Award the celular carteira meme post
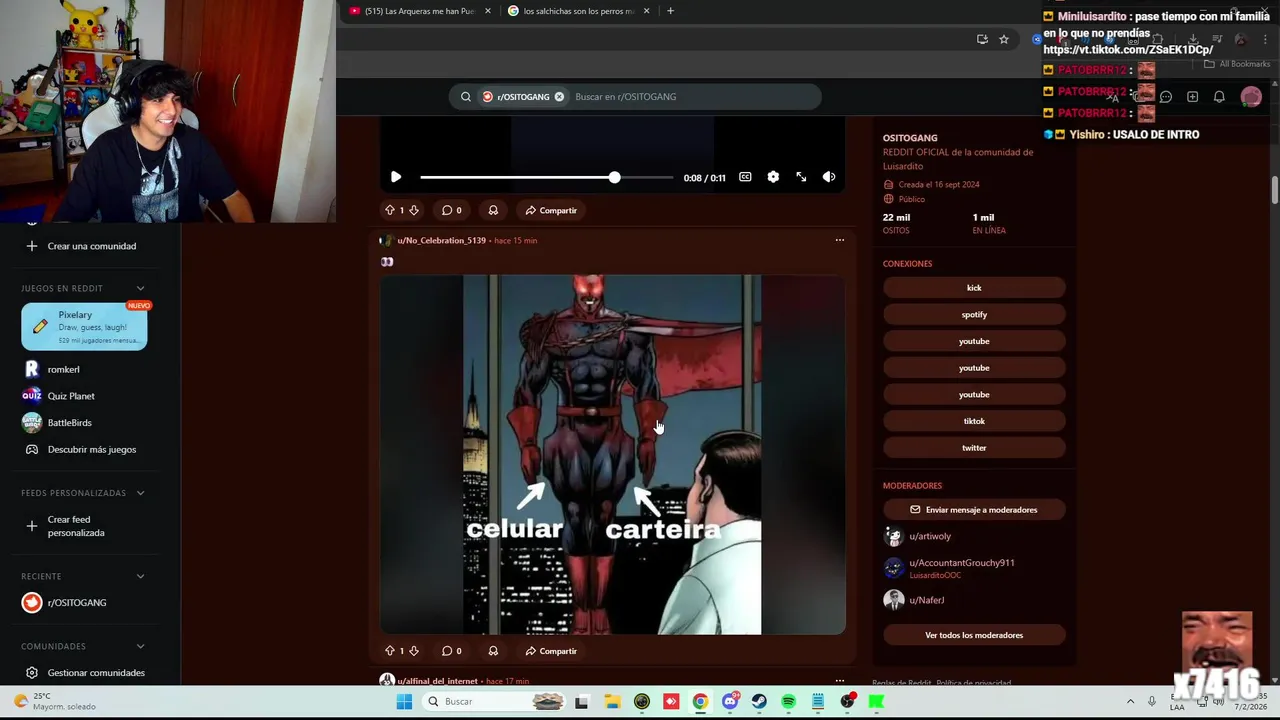This screenshot has width=1280, height=720. (493, 651)
